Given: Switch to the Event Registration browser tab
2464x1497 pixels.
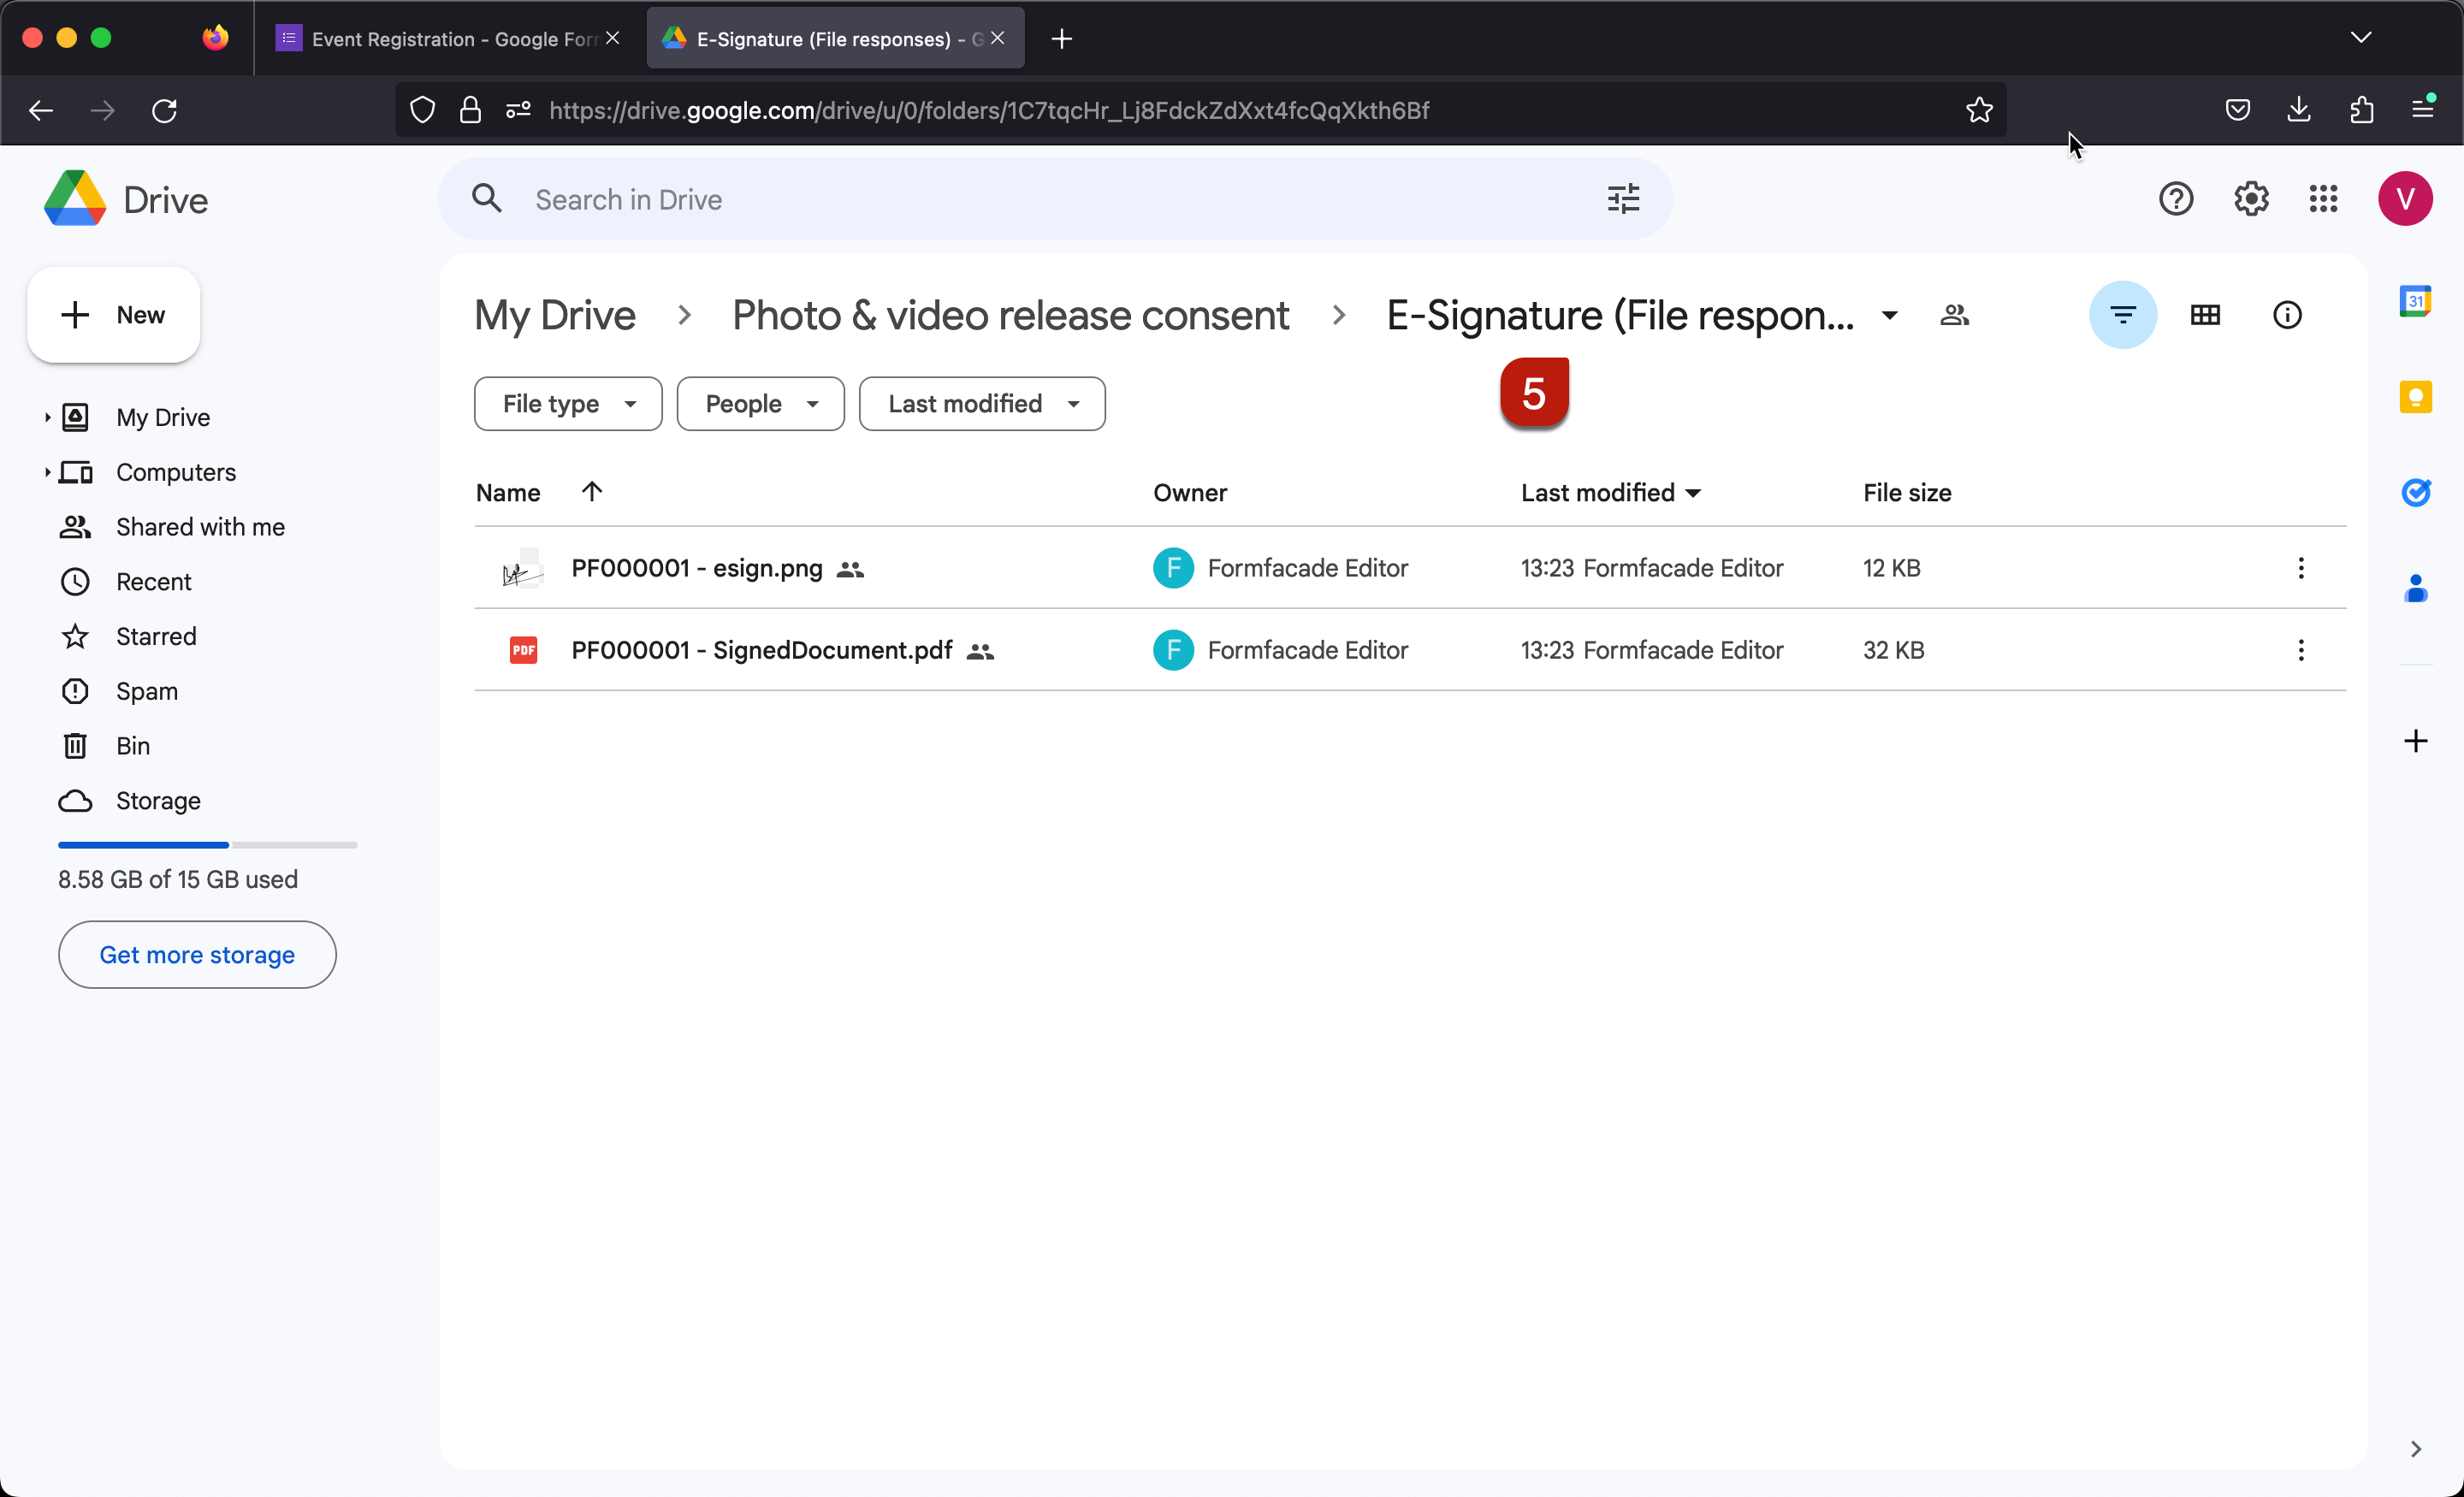Looking at the screenshot, I should coord(430,38).
